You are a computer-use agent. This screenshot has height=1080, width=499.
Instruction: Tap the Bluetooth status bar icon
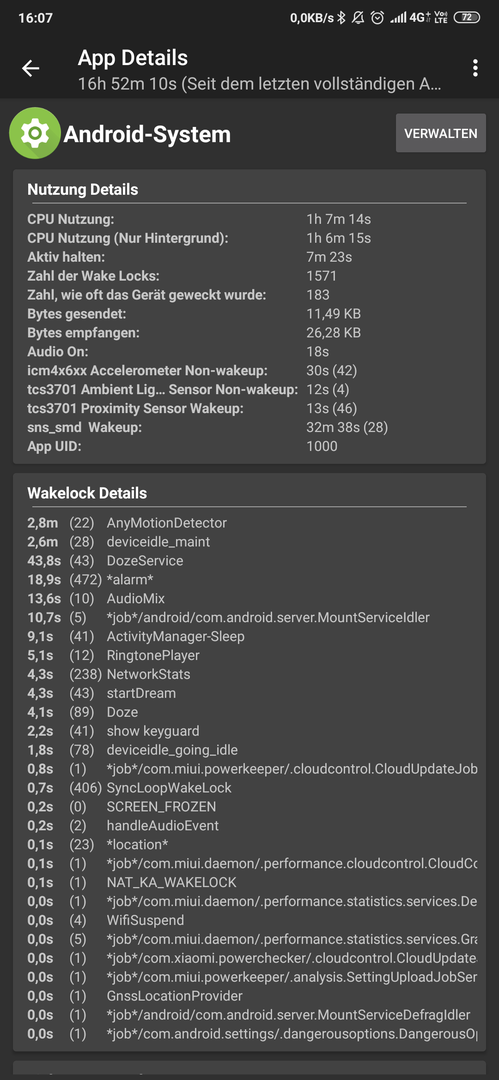pos(340,18)
